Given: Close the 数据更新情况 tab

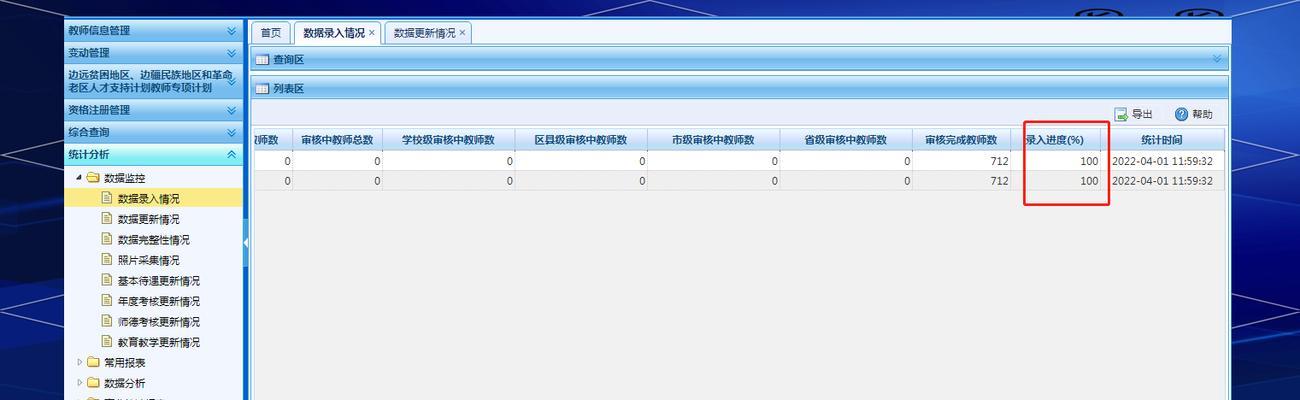Looking at the screenshot, I should 462,33.
